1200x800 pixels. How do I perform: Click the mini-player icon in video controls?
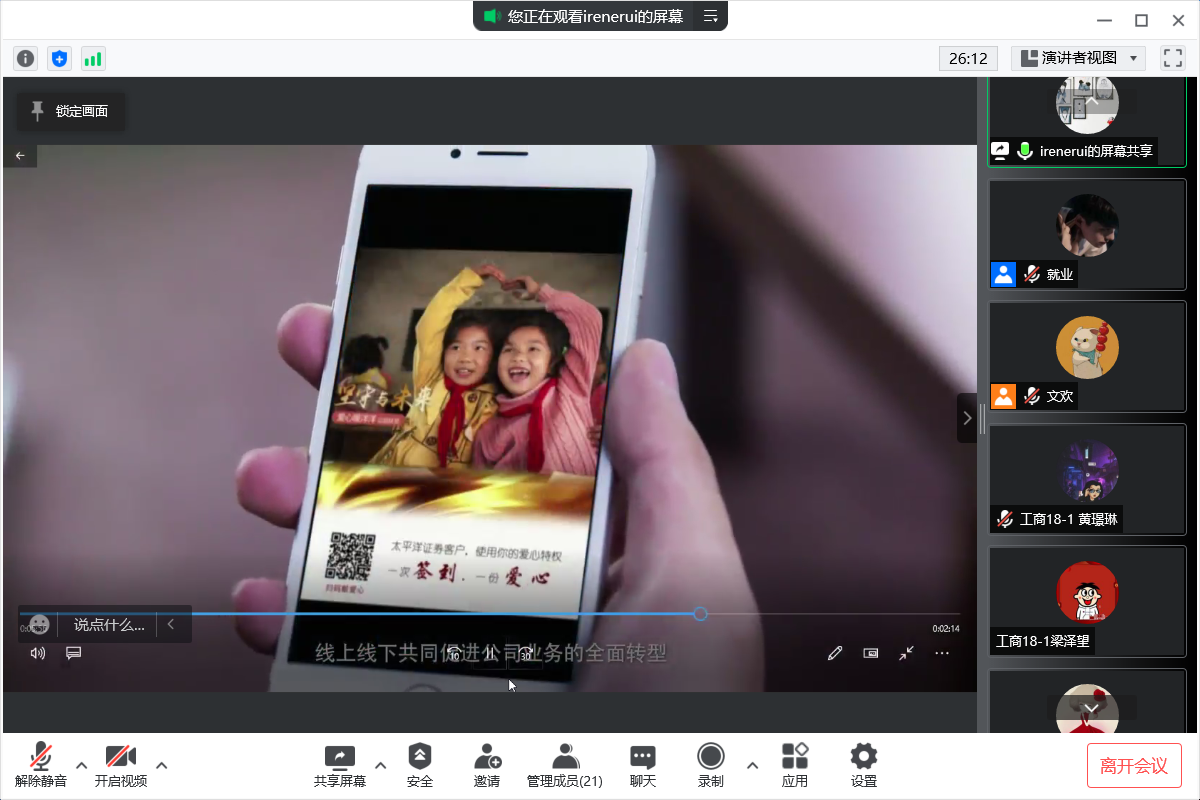(871, 653)
